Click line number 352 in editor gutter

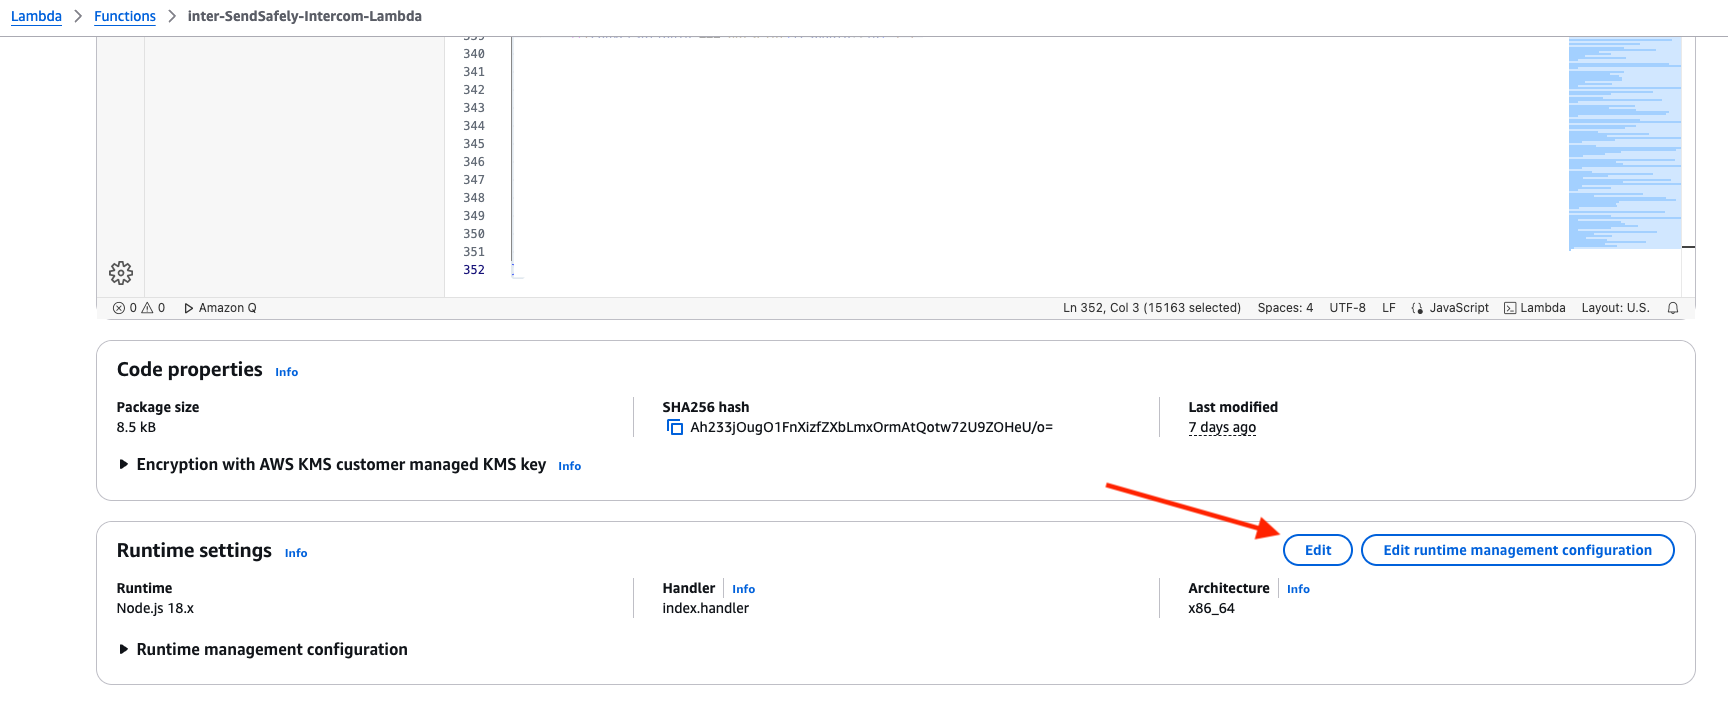(x=474, y=270)
